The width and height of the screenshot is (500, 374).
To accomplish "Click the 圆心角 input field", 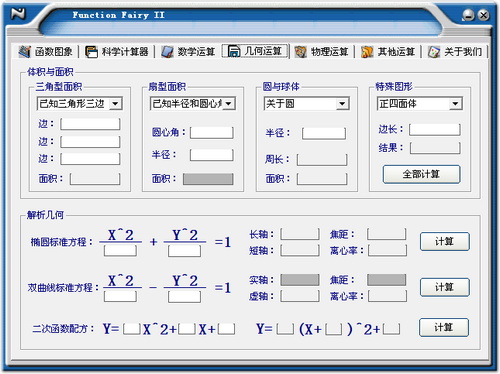I will tap(212, 132).
